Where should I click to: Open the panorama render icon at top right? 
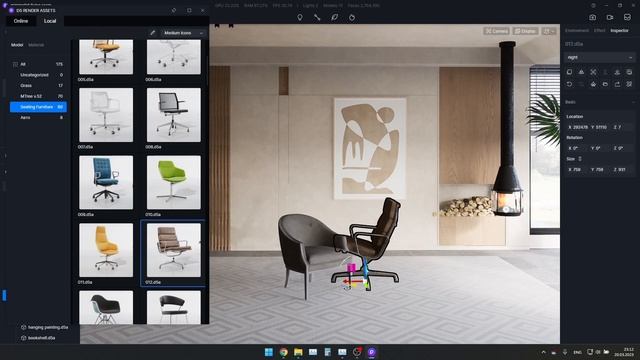(x=627, y=18)
